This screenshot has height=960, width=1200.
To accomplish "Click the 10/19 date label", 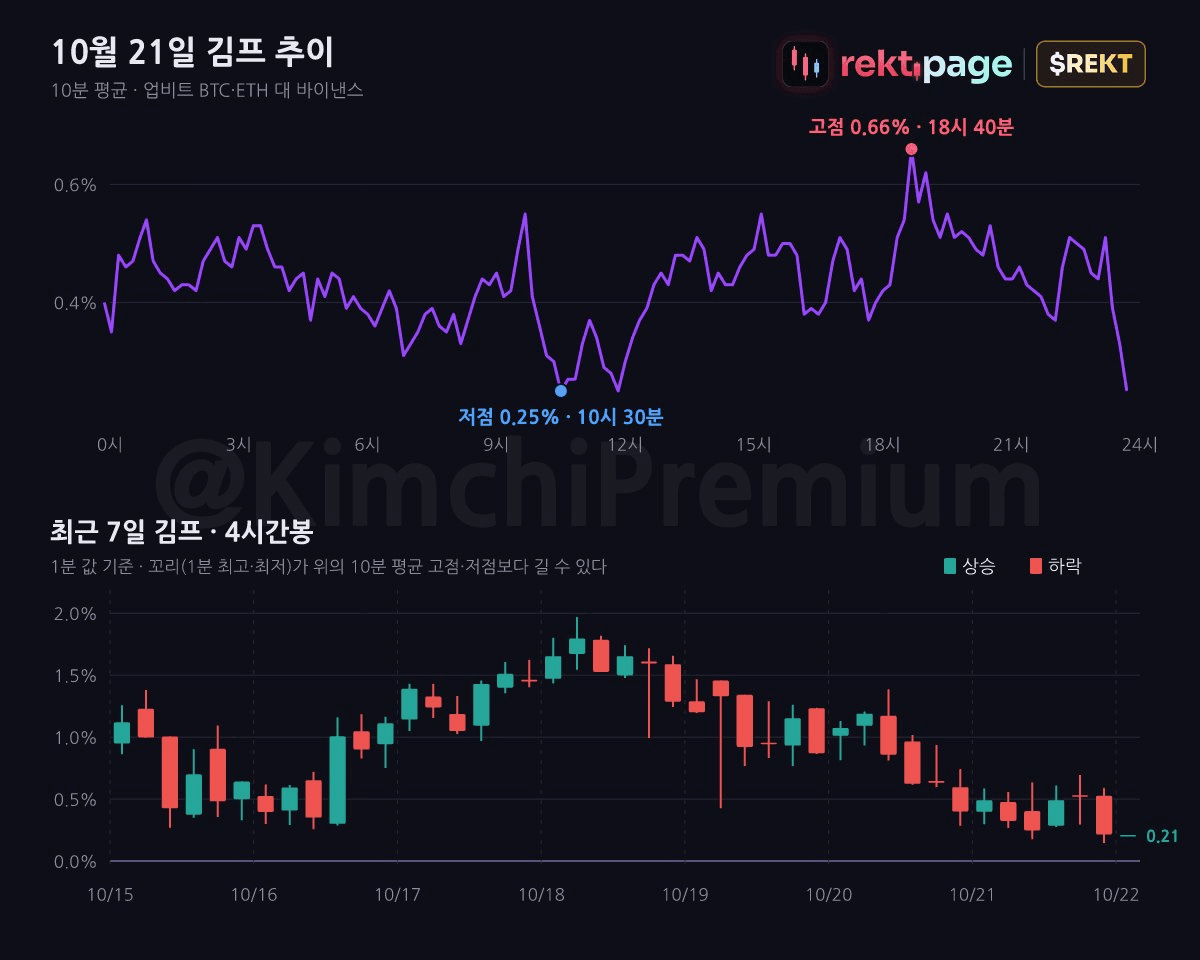I will tap(684, 893).
